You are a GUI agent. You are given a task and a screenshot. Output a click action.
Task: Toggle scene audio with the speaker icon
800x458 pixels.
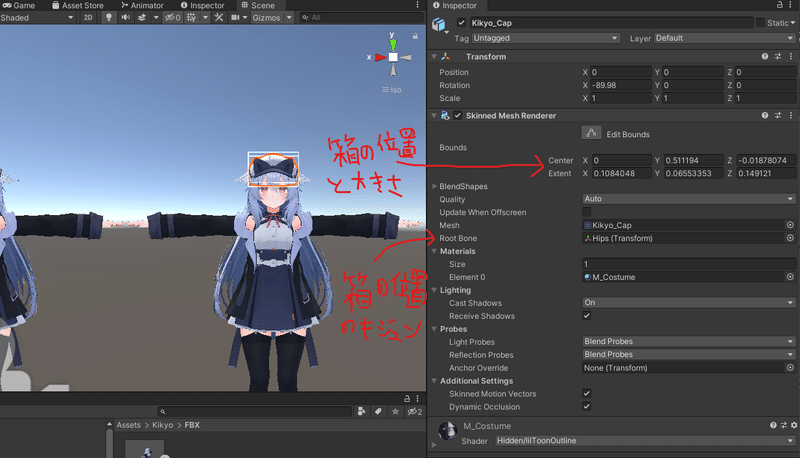tap(126, 17)
